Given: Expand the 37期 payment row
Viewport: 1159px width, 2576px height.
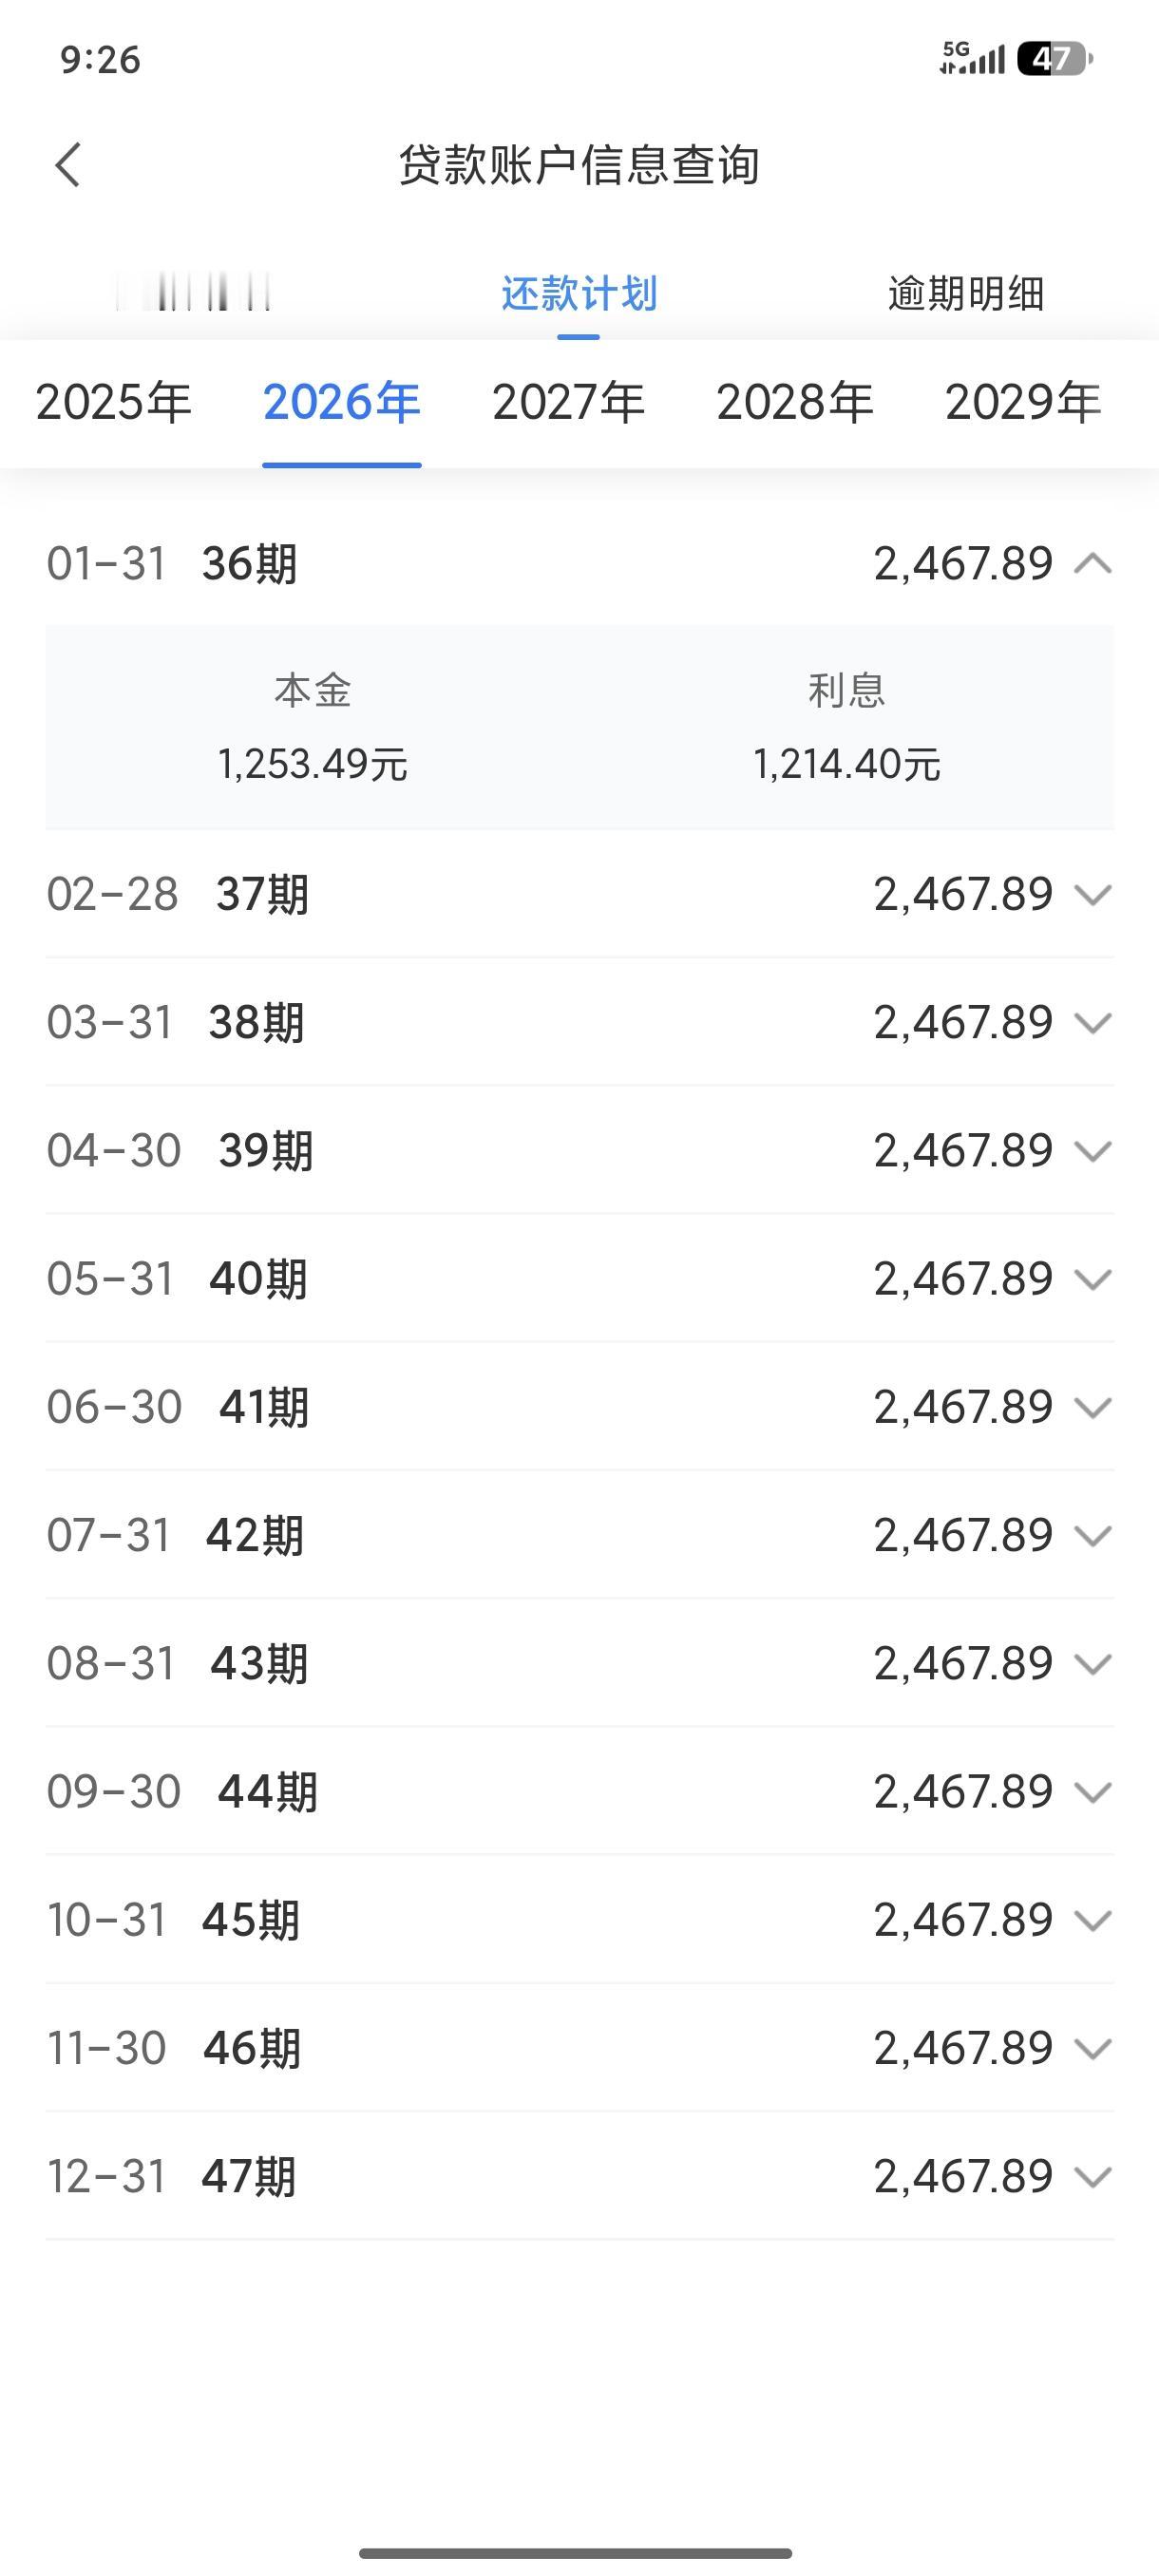Looking at the screenshot, I should (x=1093, y=894).
